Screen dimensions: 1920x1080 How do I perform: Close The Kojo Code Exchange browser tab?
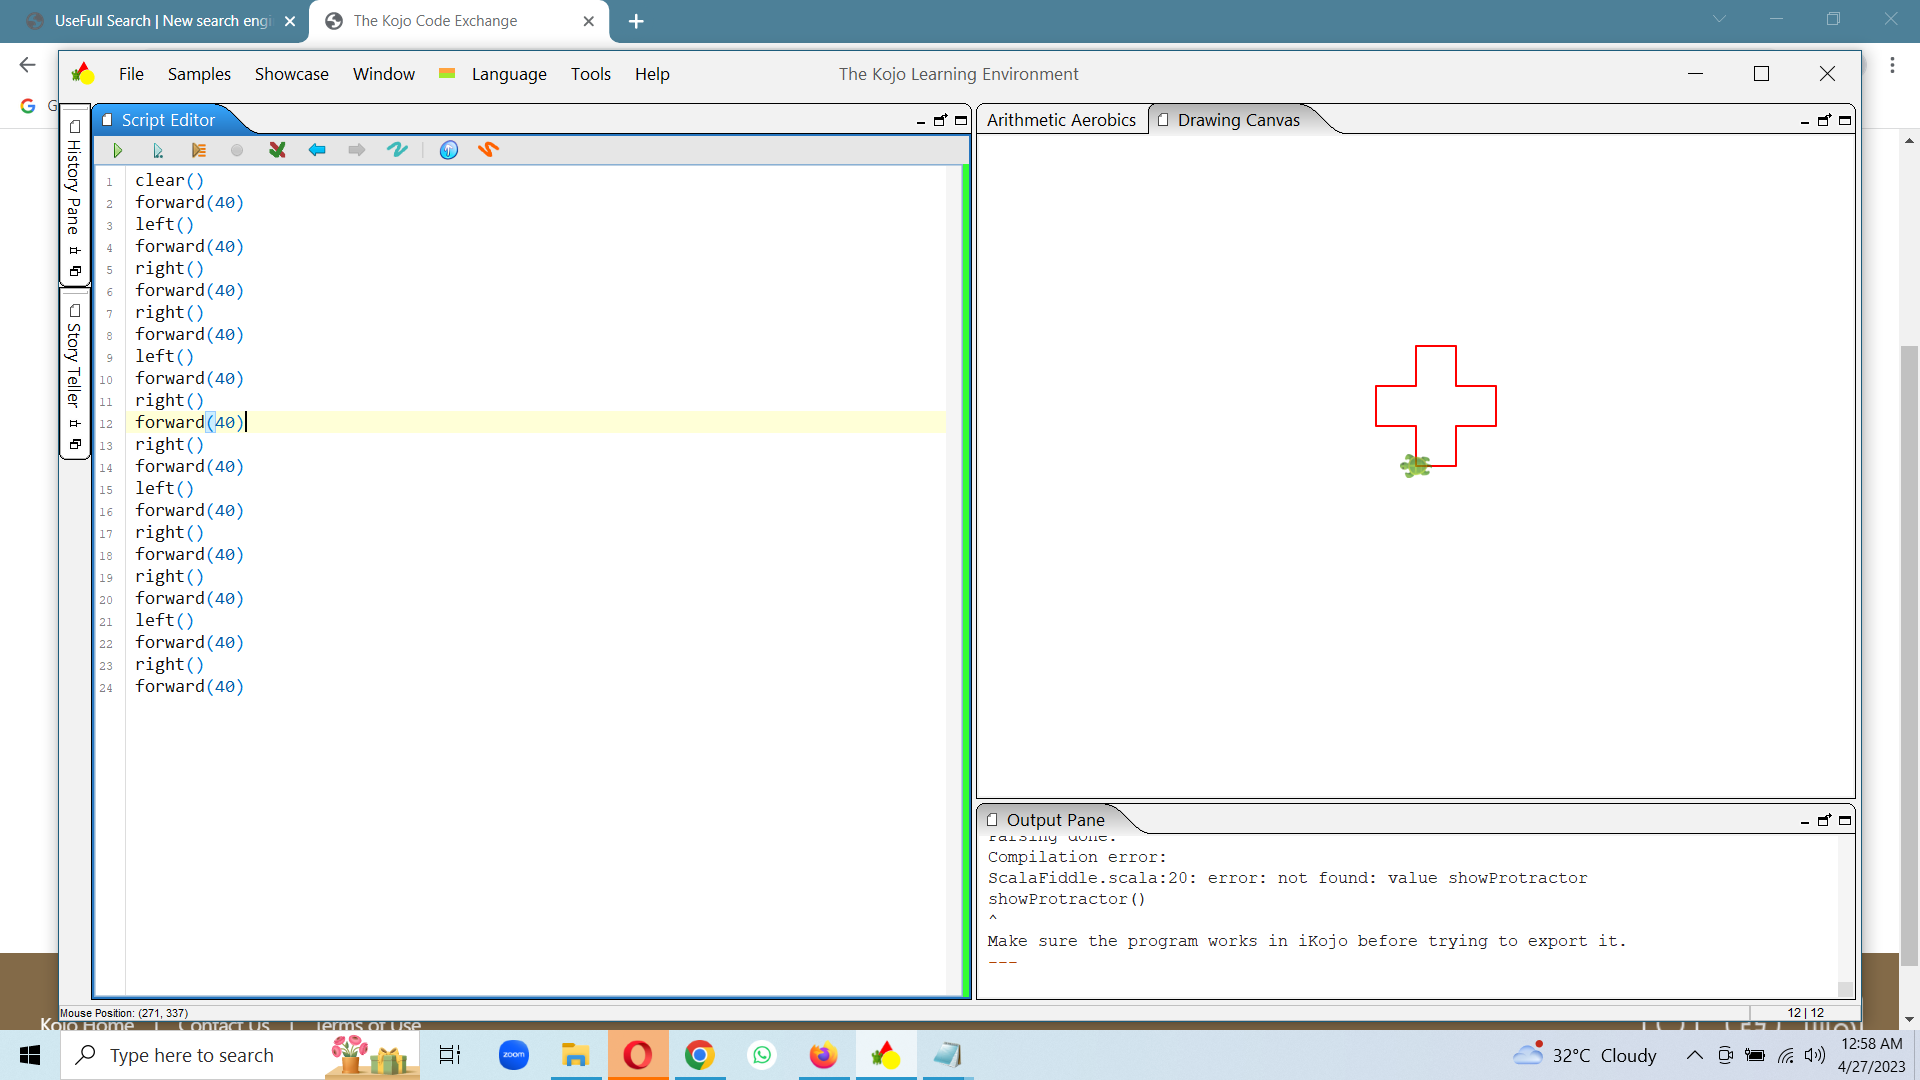pyautogui.click(x=588, y=21)
